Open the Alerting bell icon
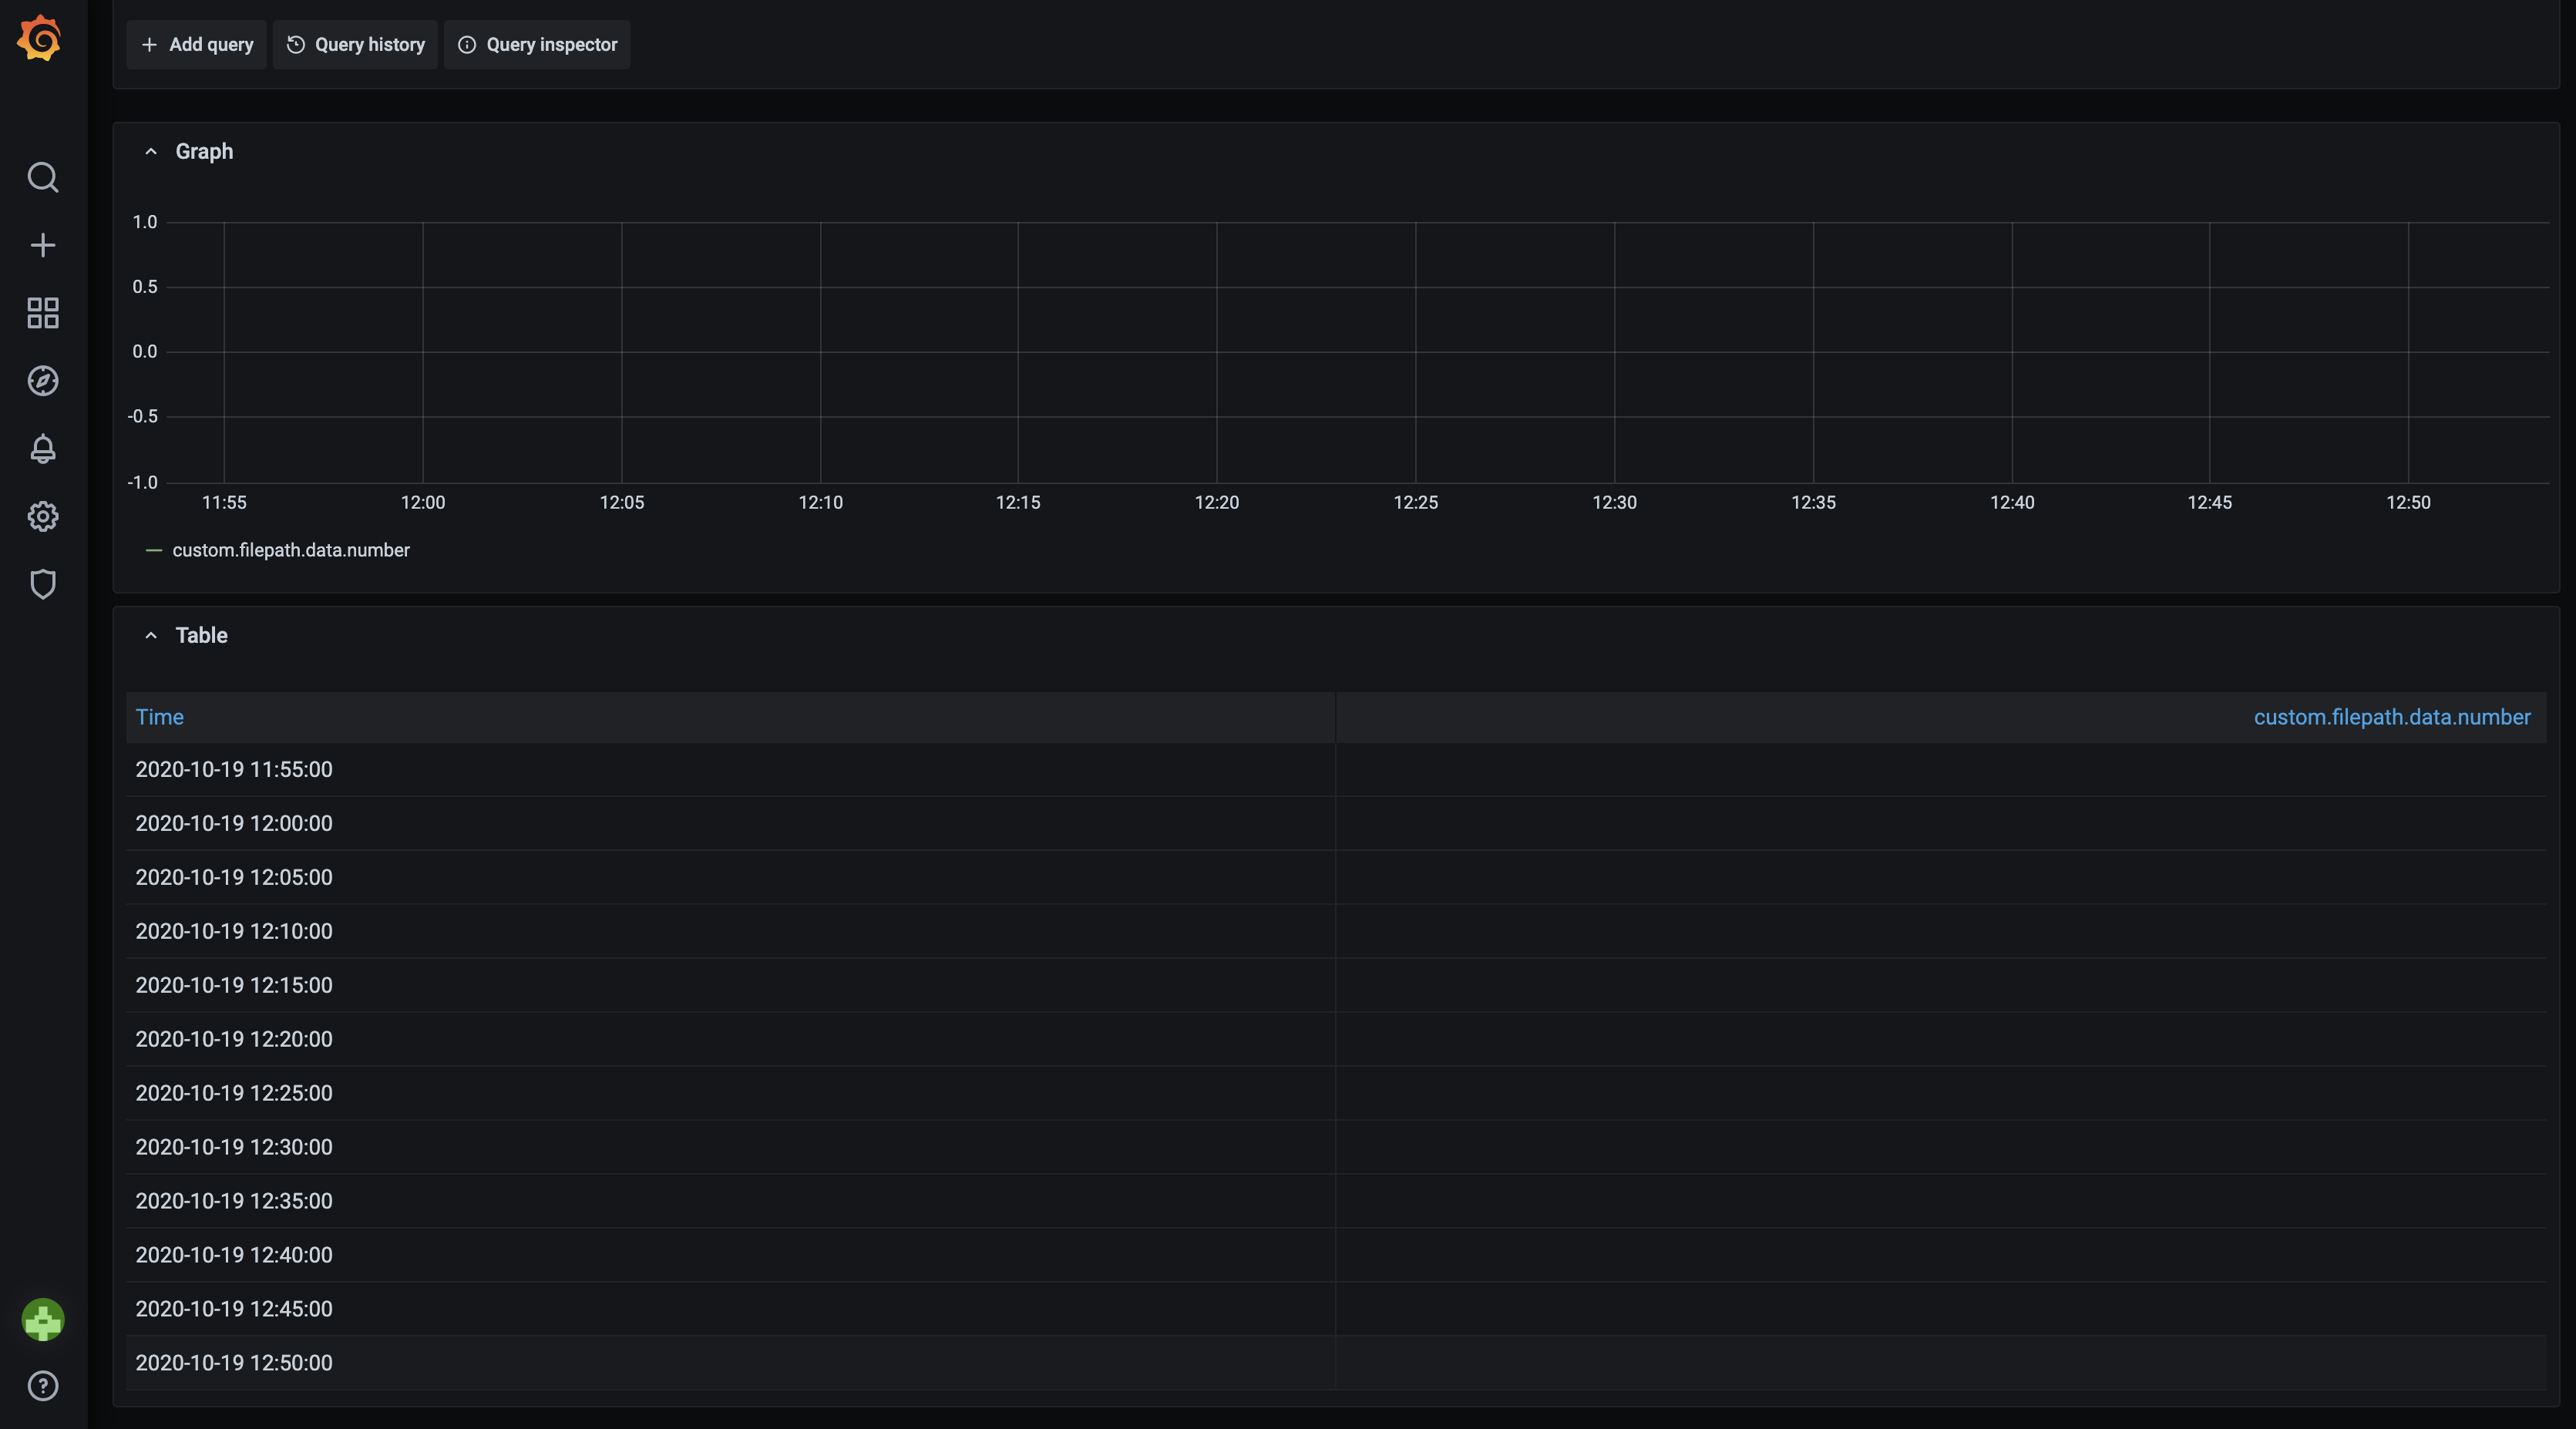Screen dimensions: 2576x1429 click(x=43, y=449)
